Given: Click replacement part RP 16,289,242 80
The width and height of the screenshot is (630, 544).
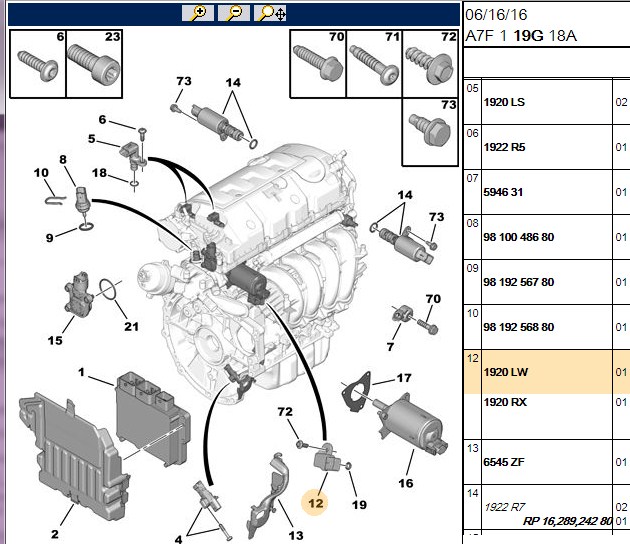Looking at the screenshot, I should [x=567, y=522].
